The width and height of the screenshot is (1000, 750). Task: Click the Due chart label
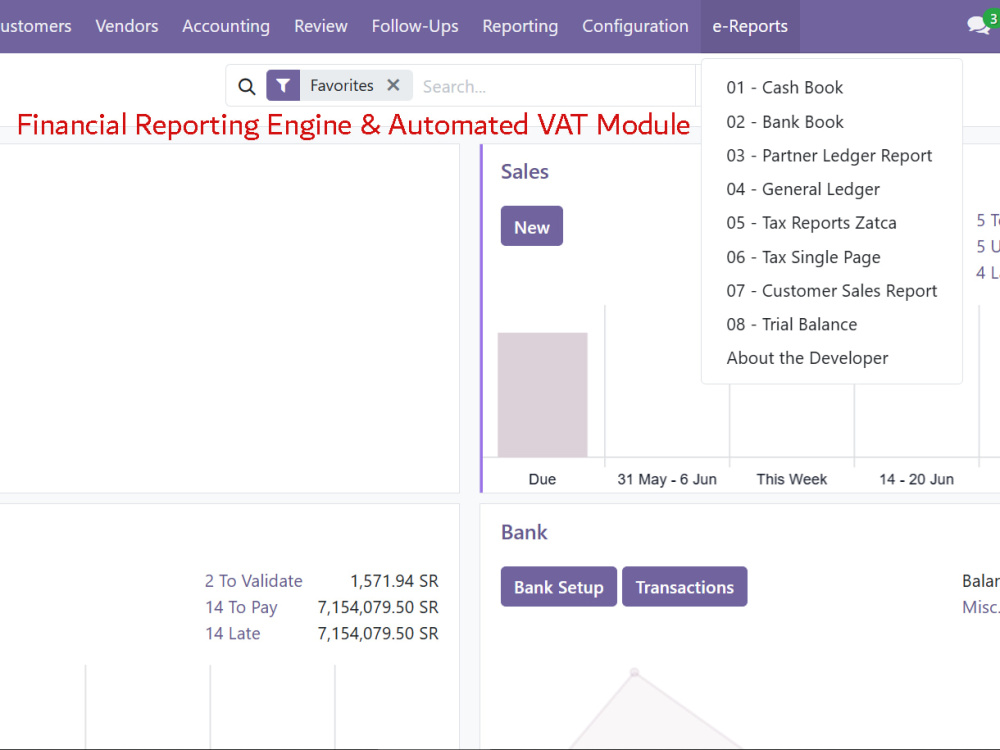tap(542, 479)
